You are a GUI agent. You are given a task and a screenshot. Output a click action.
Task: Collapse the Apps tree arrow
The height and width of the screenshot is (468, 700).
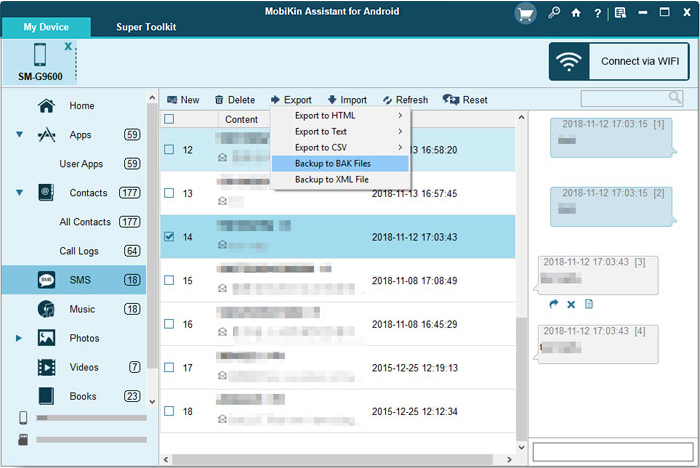pyautogui.click(x=20, y=134)
